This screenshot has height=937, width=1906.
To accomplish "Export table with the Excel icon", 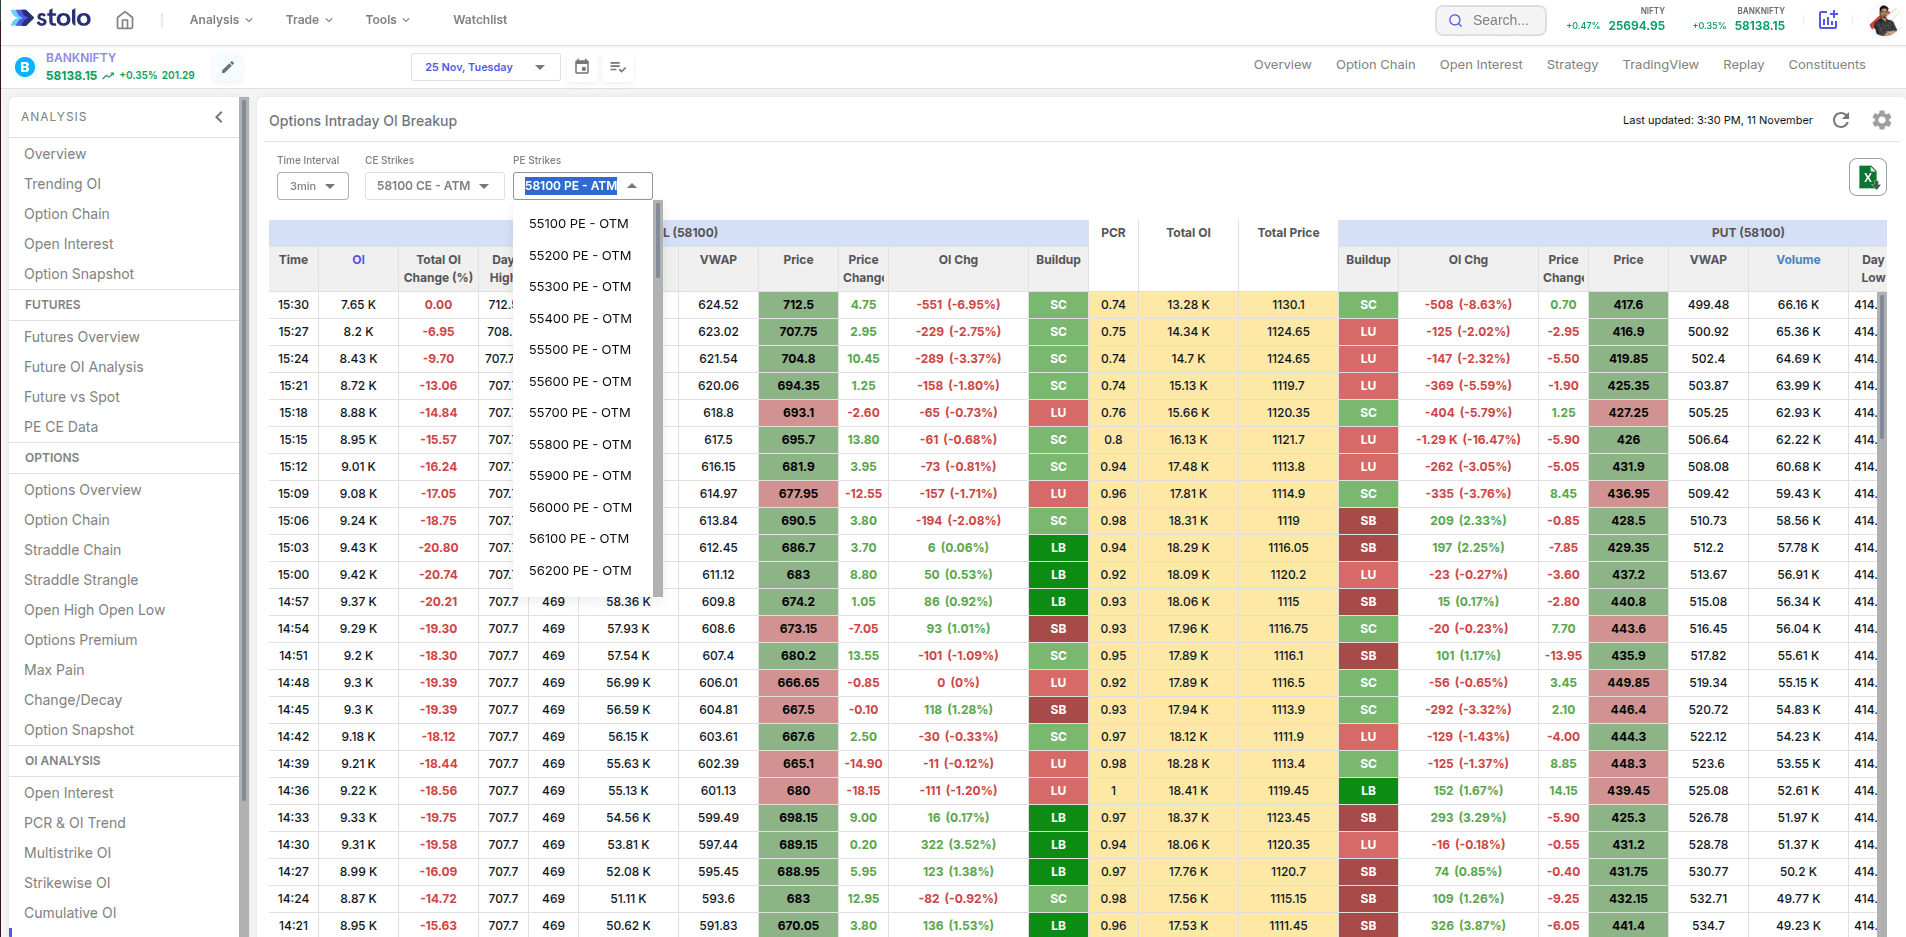I will click(1867, 178).
